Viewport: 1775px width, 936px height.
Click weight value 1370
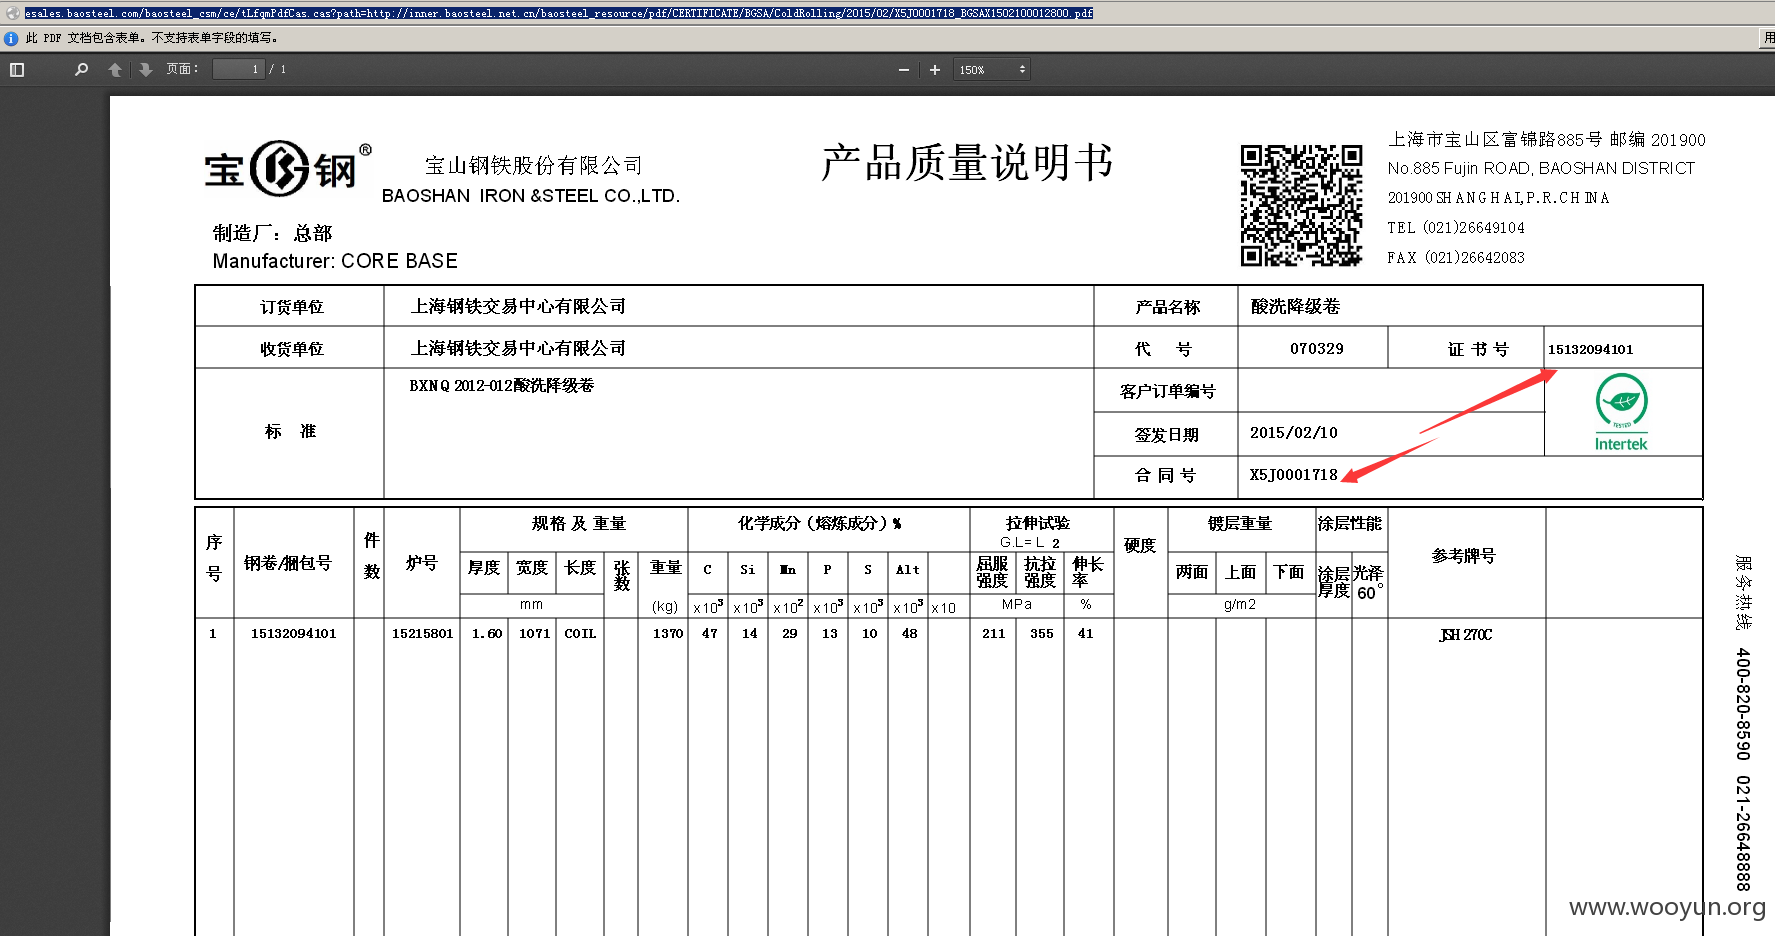668,634
